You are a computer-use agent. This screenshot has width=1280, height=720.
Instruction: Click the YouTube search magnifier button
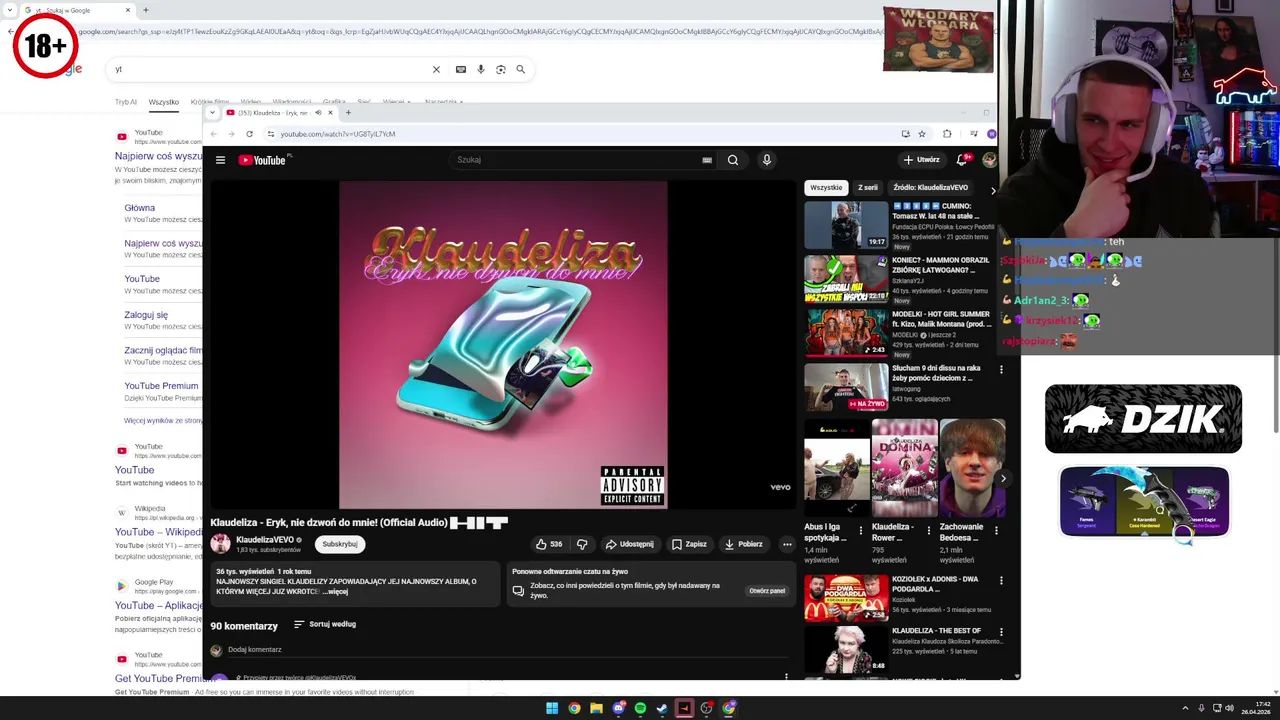coord(733,160)
